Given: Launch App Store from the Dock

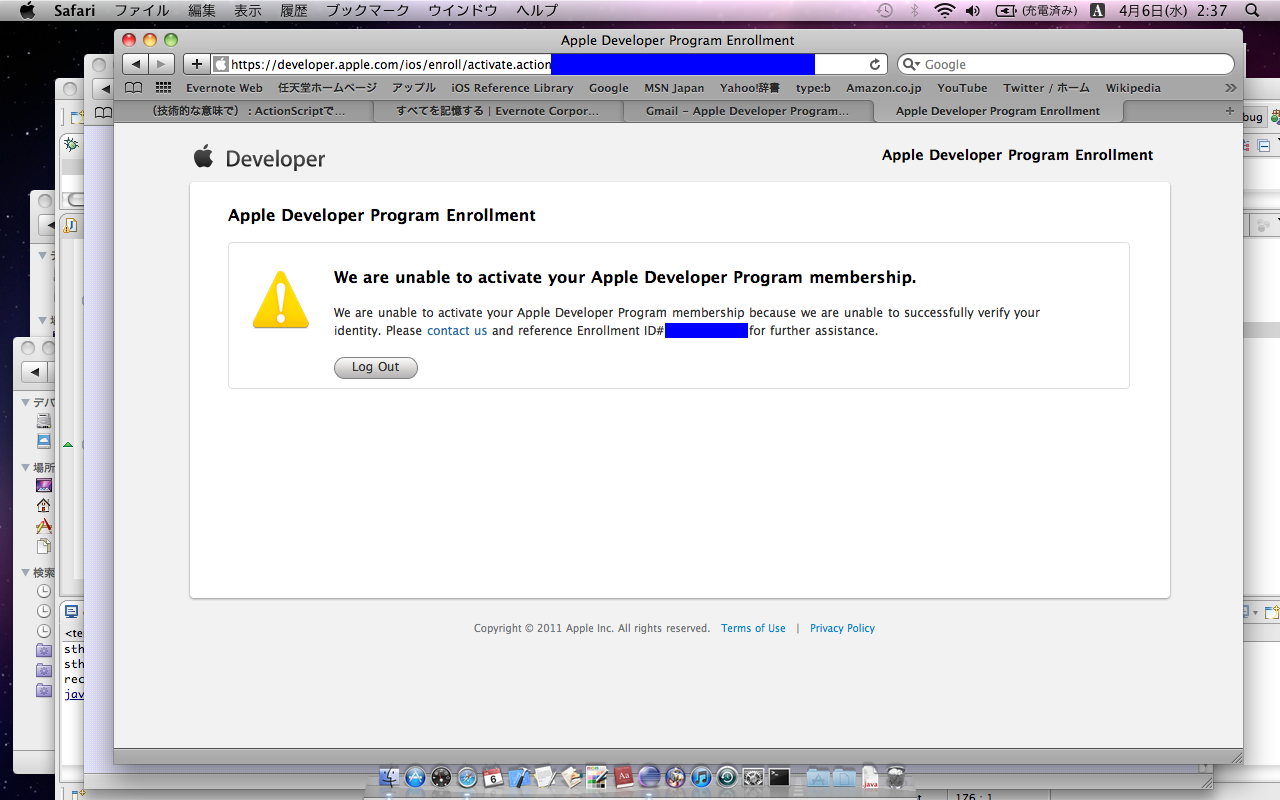Looking at the screenshot, I should (x=416, y=777).
